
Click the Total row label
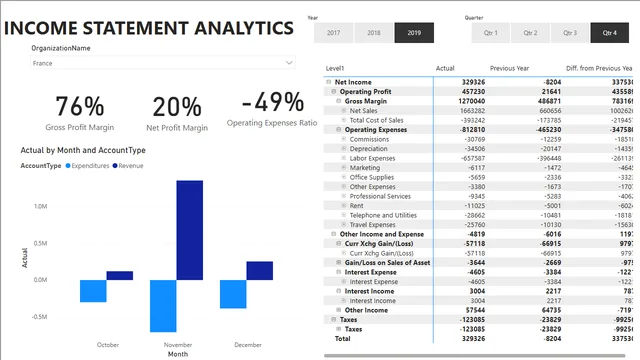click(342, 338)
